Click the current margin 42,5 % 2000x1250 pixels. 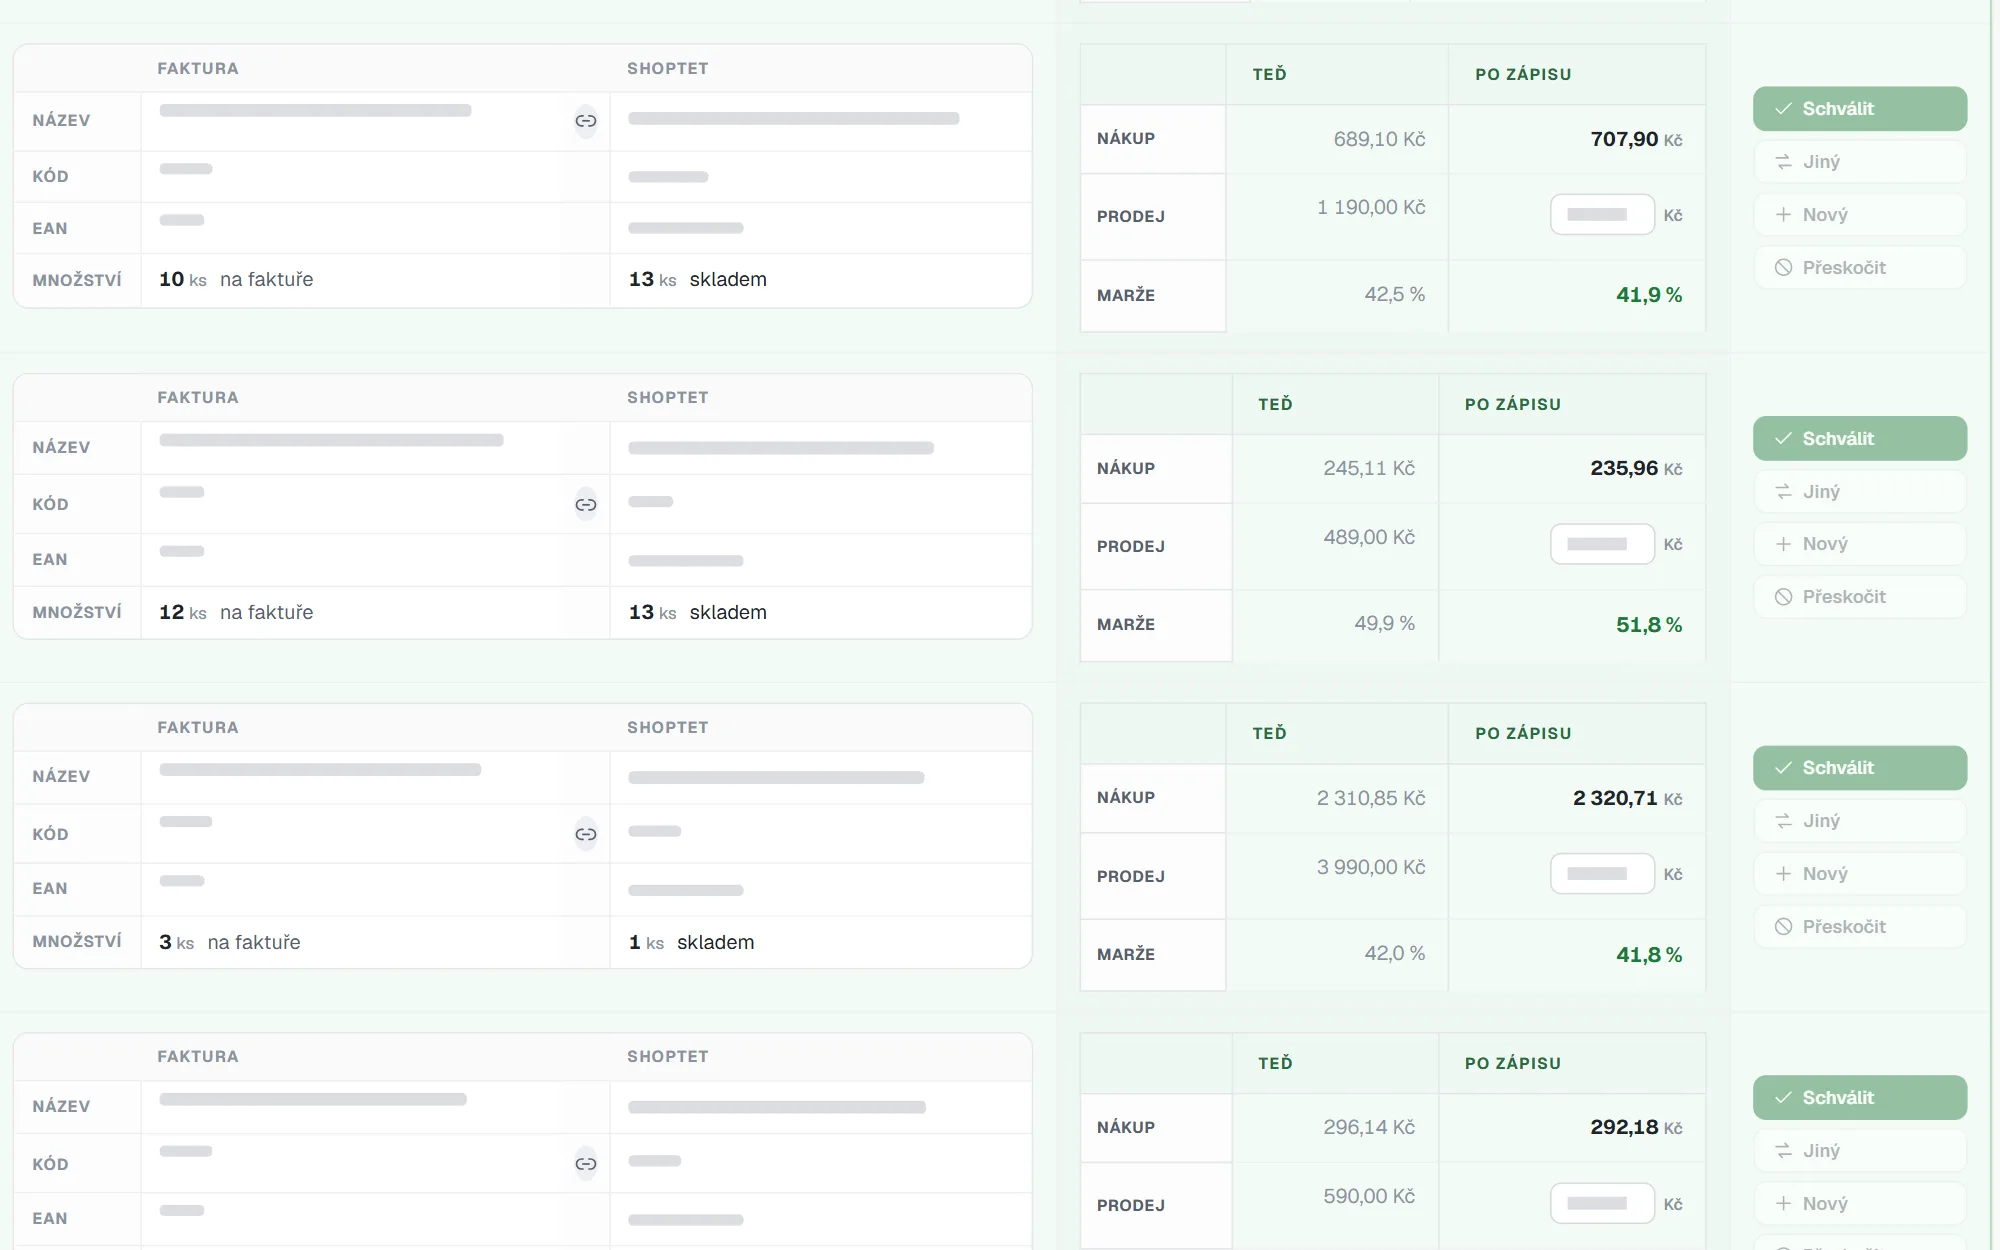tap(1395, 294)
